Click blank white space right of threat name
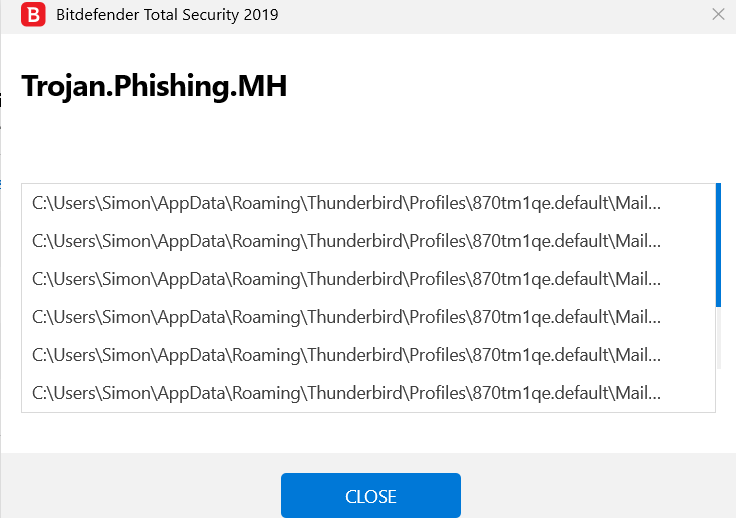736x518 pixels. 500,87
